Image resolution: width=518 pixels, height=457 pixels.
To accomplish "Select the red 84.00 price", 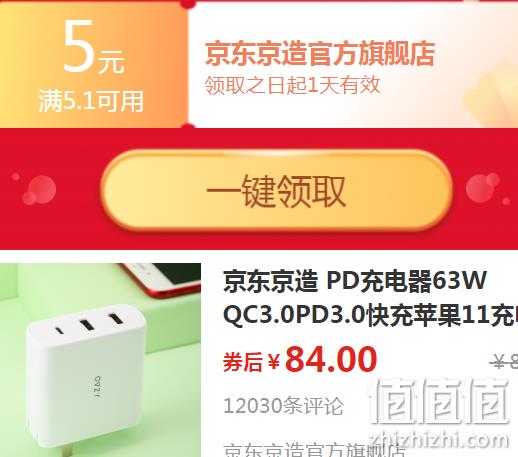I will click(331, 359).
